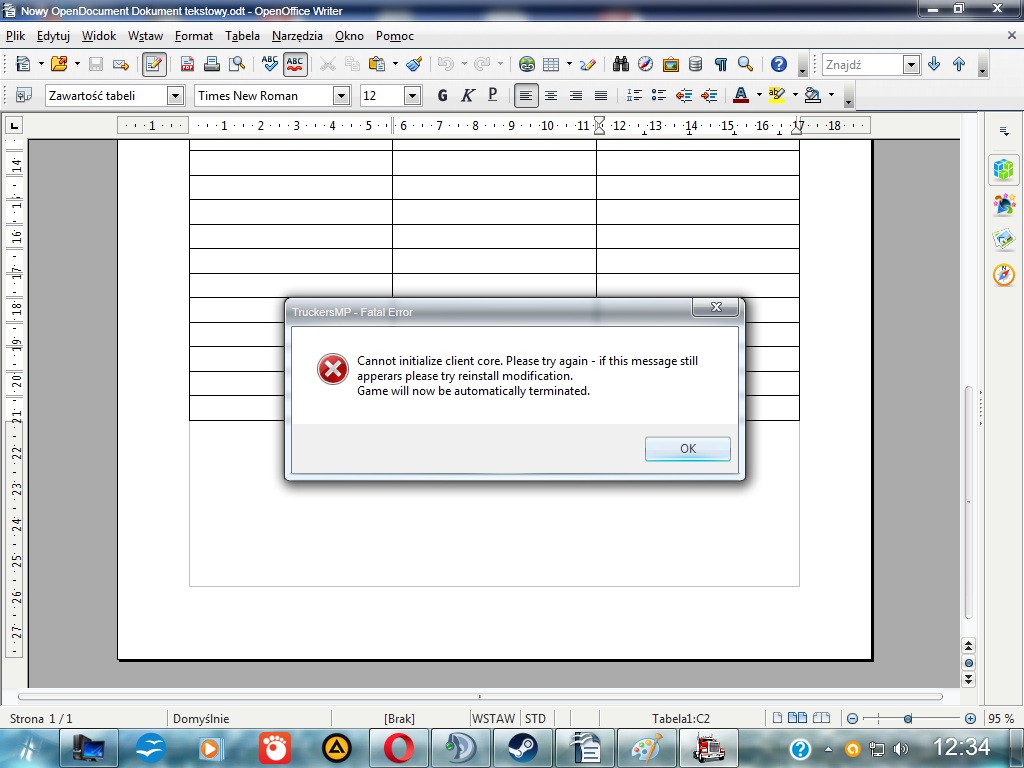Screen dimensions: 1024x768
Task: Click the Format Paintbrush icon
Action: (414, 63)
